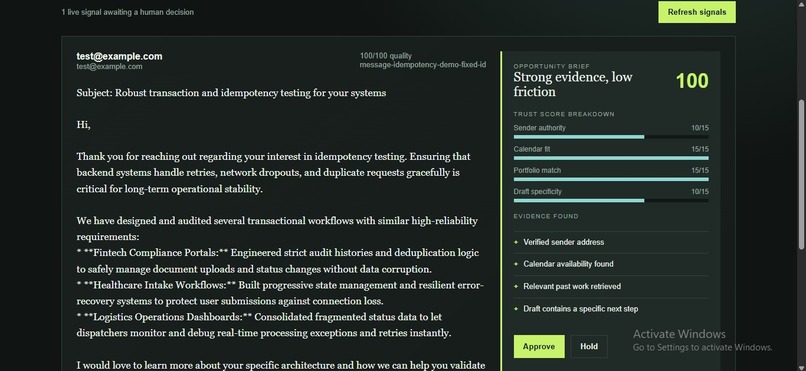
Task: Click the Portfolio match 15/15 value
Action: click(x=700, y=170)
